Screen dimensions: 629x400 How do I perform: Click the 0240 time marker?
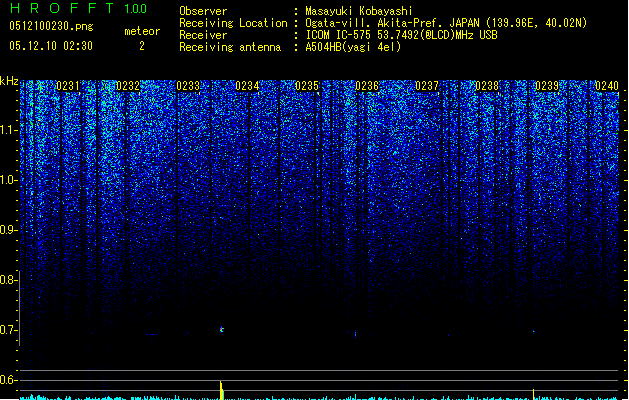pyautogui.click(x=607, y=86)
